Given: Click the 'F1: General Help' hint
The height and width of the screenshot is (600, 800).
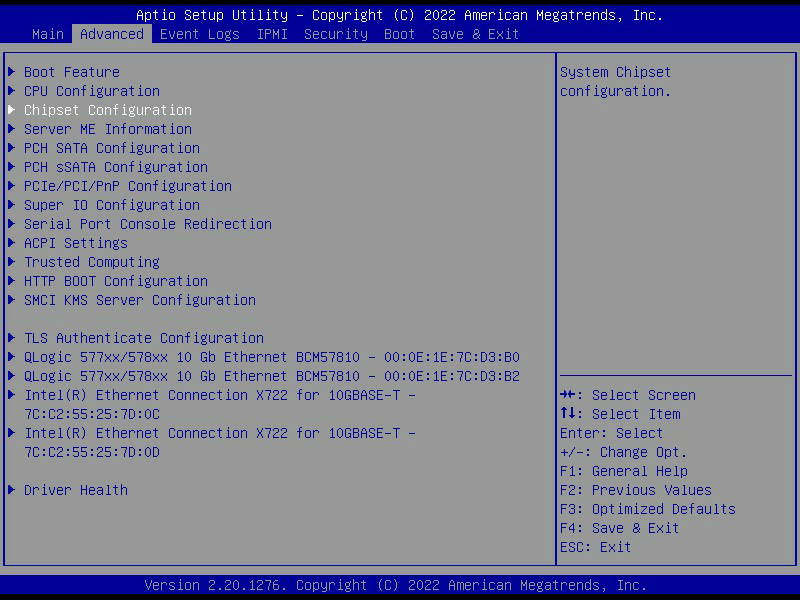Looking at the screenshot, I should coord(623,471).
